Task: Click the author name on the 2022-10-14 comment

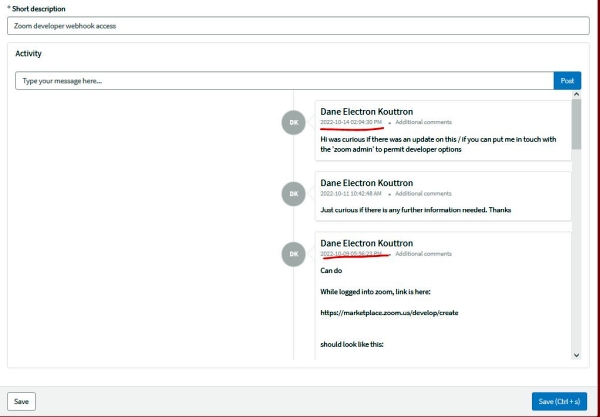Action: click(x=367, y=112)
